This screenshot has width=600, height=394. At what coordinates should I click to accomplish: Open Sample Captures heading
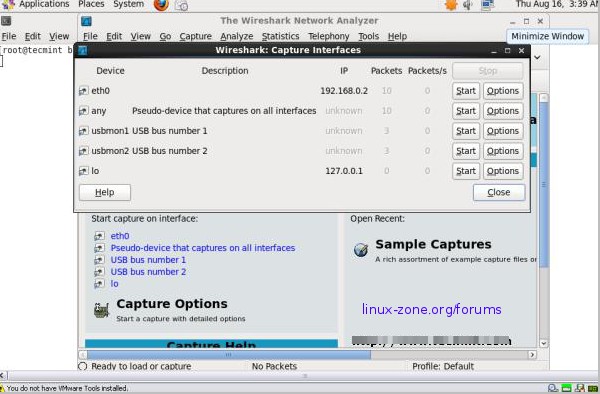[433, 244]
